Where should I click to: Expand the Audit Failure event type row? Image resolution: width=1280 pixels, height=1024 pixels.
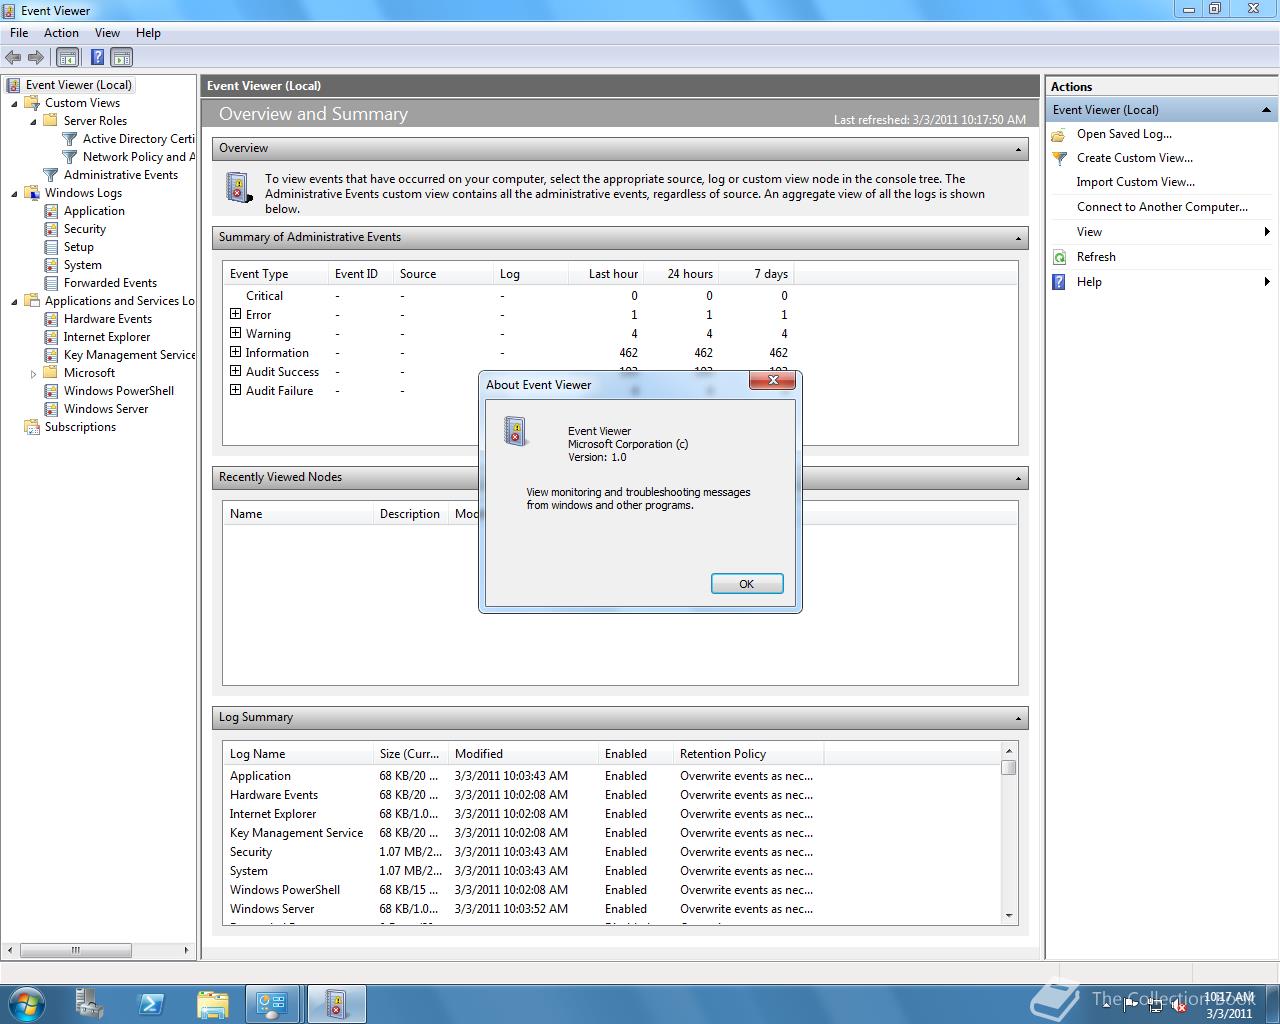click(x=235, y=390)
